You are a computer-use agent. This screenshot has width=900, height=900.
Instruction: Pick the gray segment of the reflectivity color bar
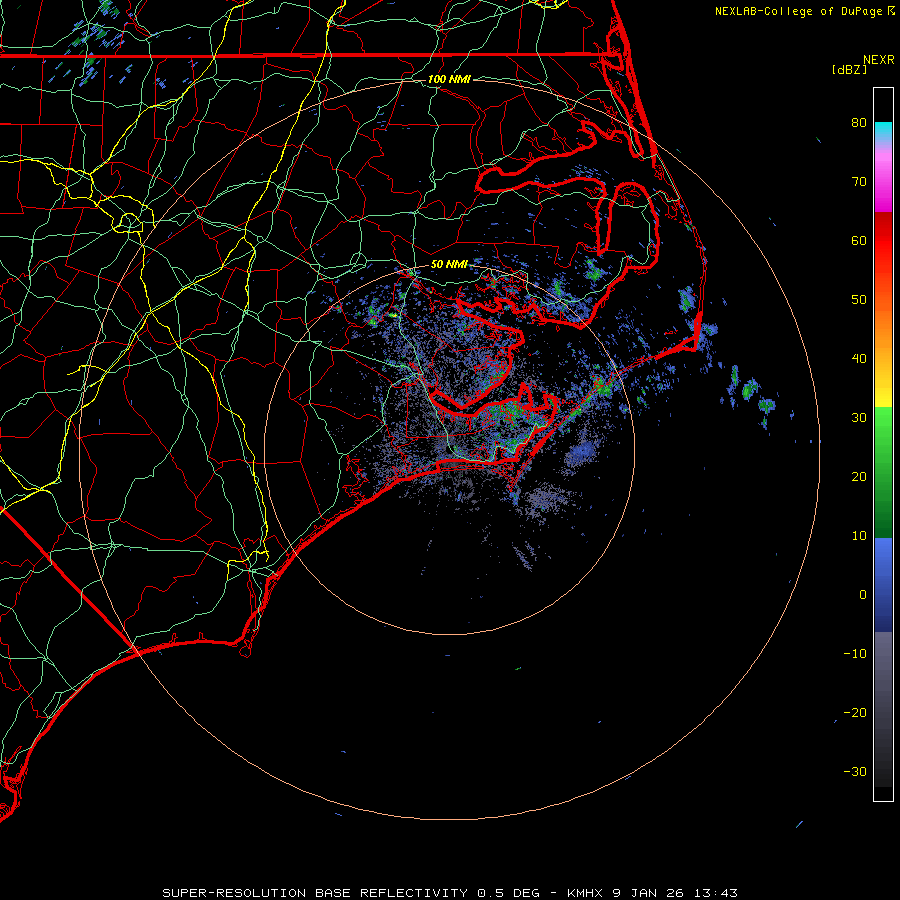click(883, 709)
